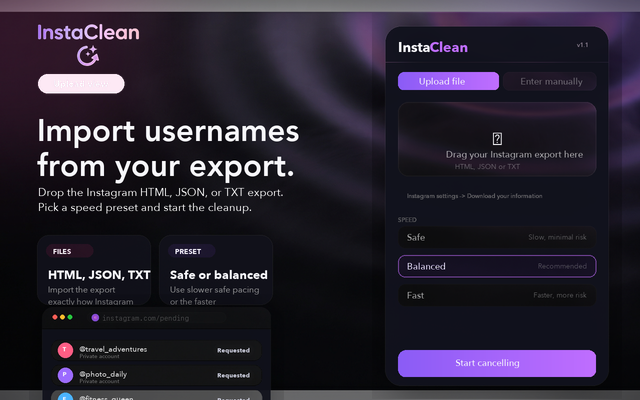Click Requested button for @photo_daily
This screenshot has width=640, height=400.
point(233,375)
